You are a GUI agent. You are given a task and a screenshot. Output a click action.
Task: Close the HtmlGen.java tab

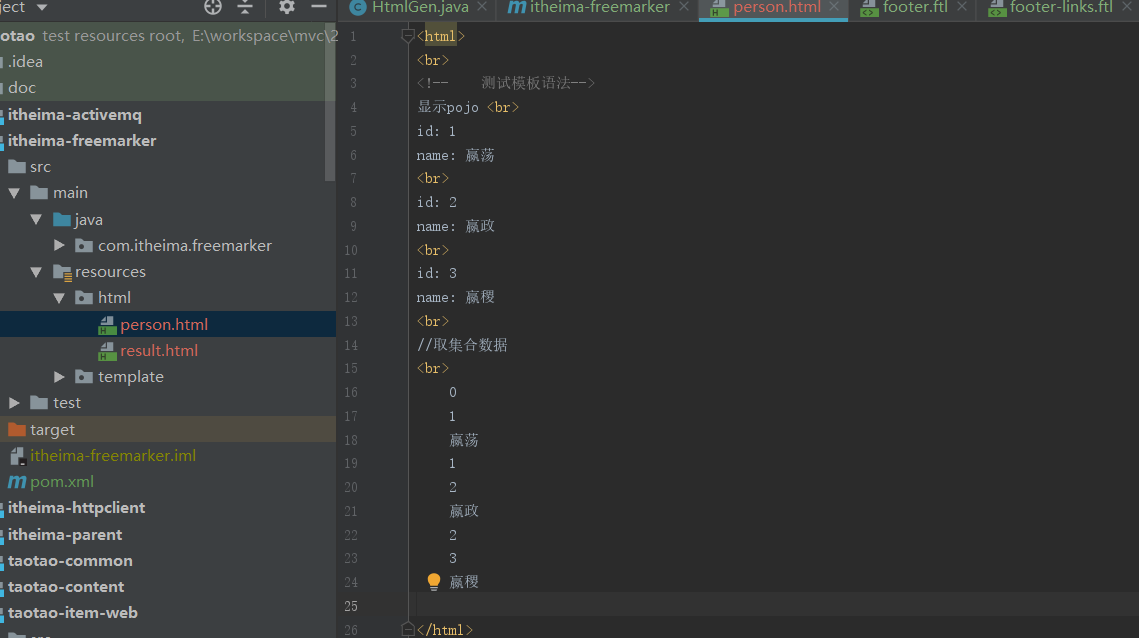482,7
